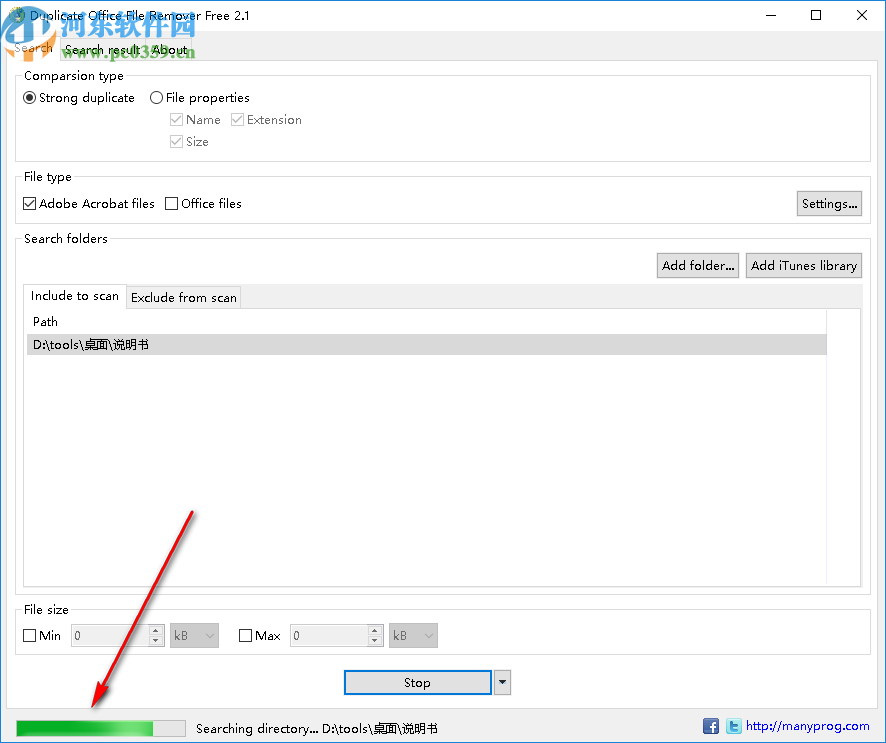
Task: Open the http://manyprog.com link
Action: coord(806,726)
